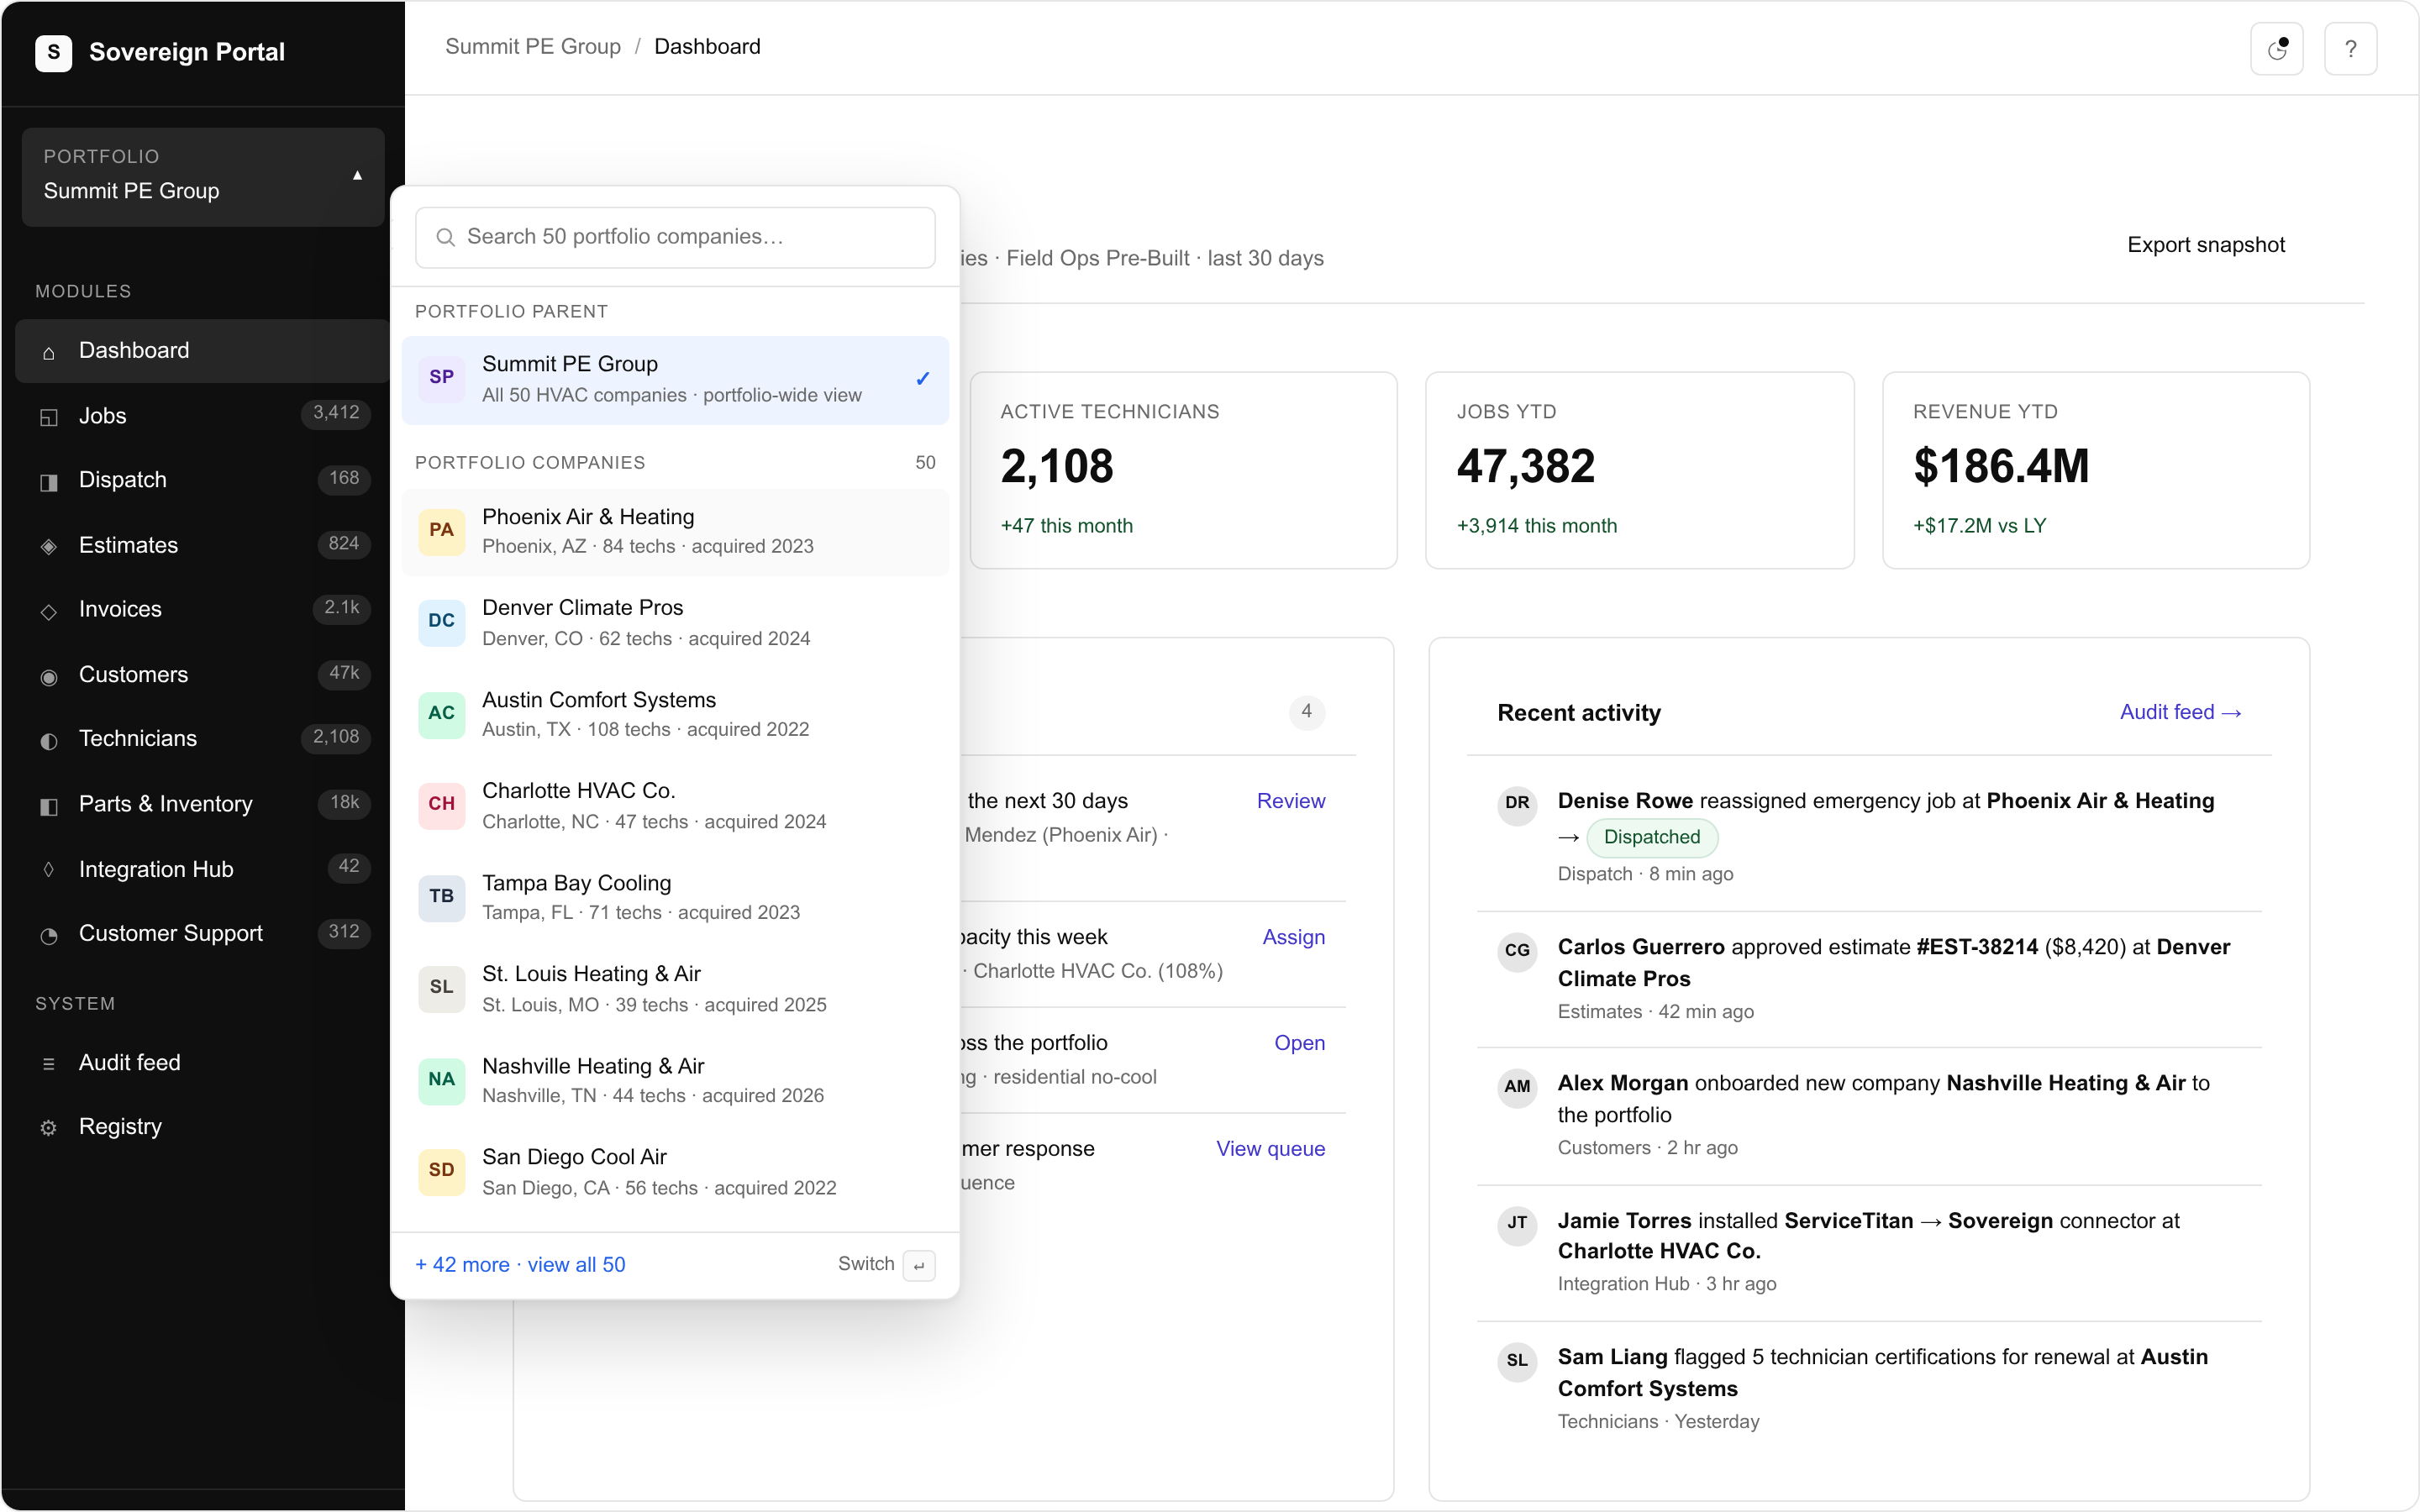Click the 4 count badge on alerts panel
The width and height of the screenshot is (2420, 1512).
1306,712
